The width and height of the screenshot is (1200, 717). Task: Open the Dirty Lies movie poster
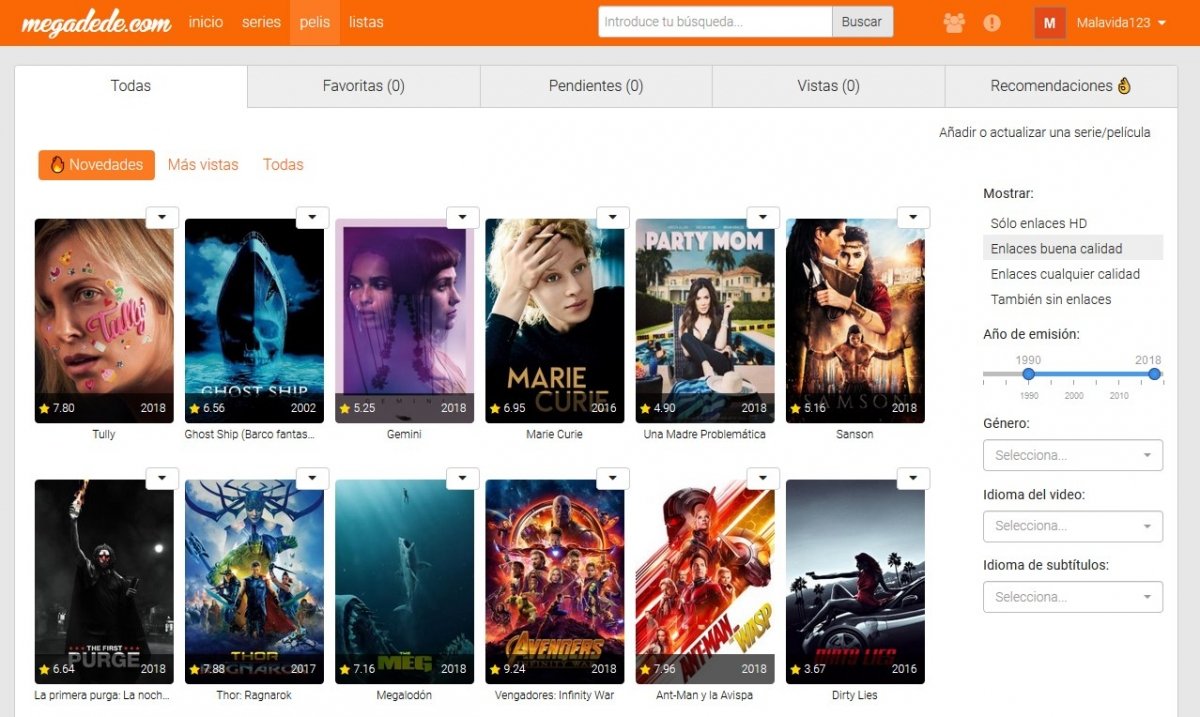pyautogui.click(x=855, y=582)
